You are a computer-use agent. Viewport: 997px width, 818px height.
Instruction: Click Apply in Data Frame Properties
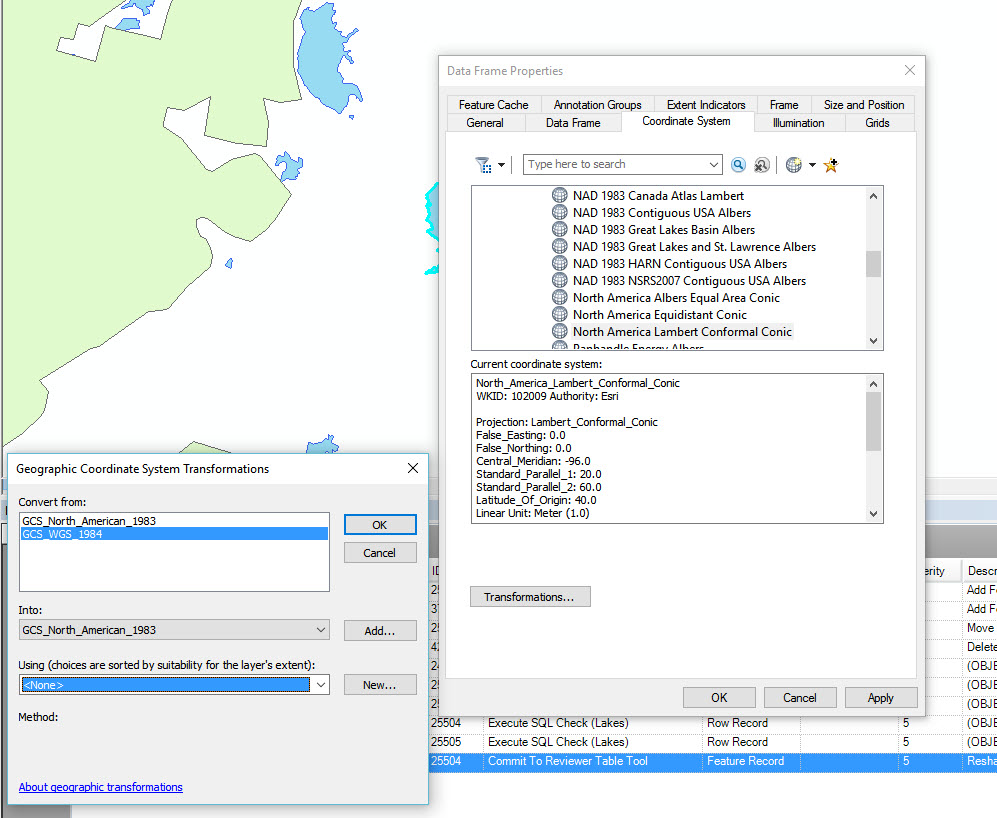point(881,698)
